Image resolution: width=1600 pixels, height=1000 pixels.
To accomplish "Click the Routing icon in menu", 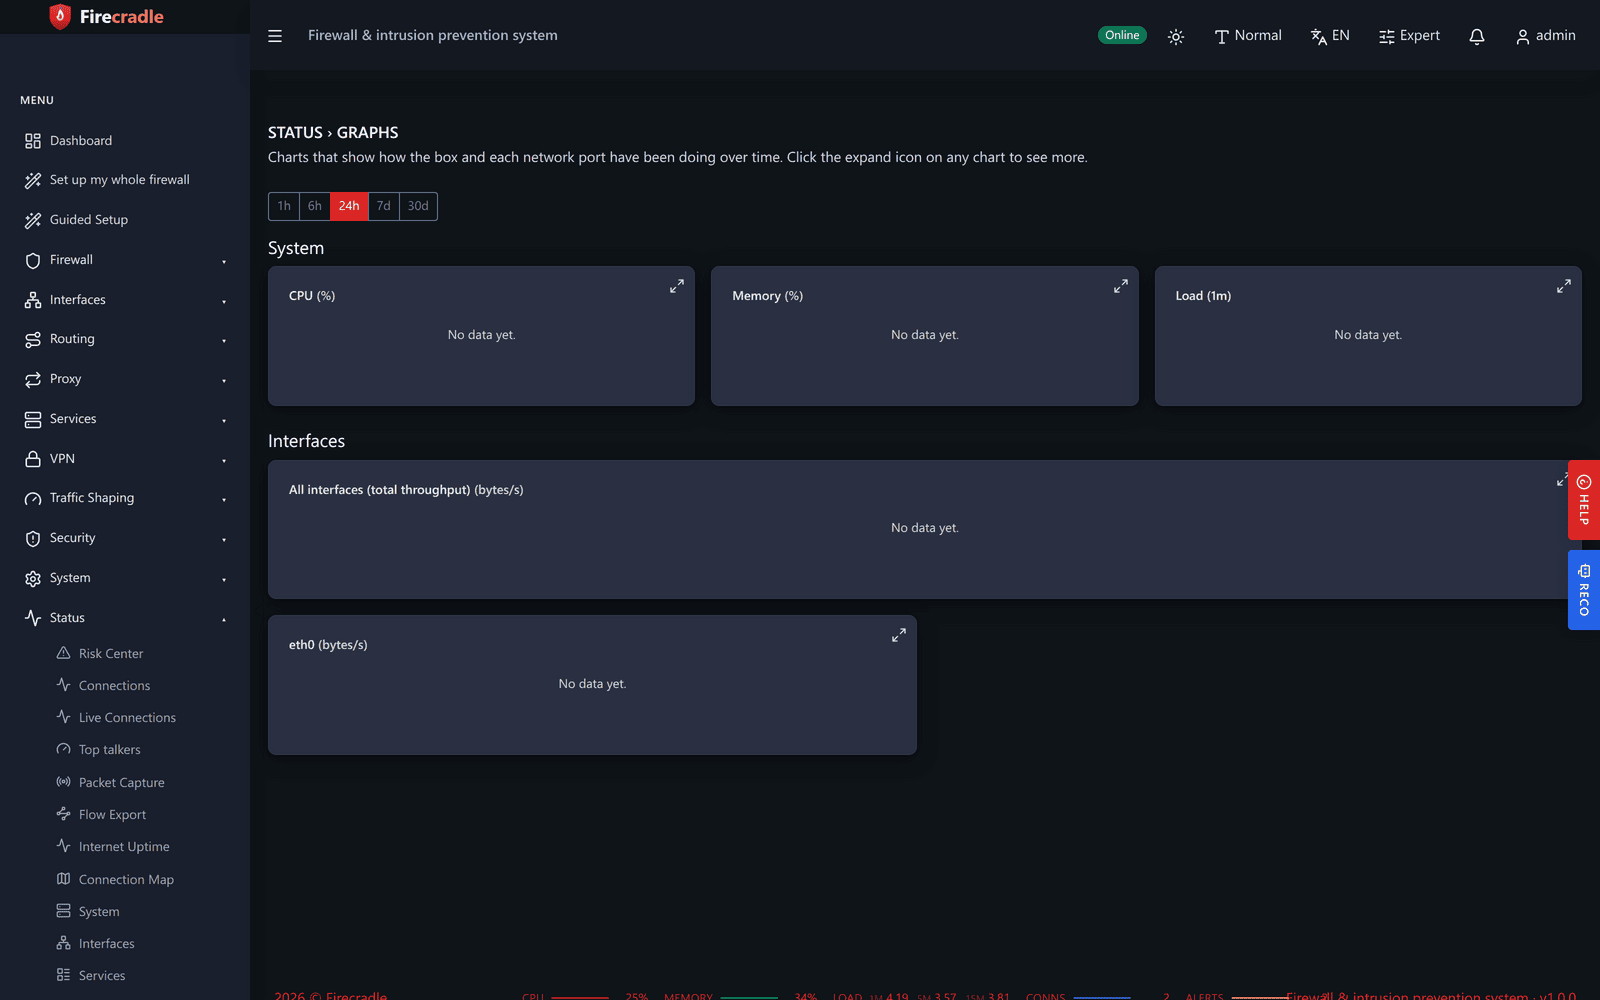I will coord(33,339).
